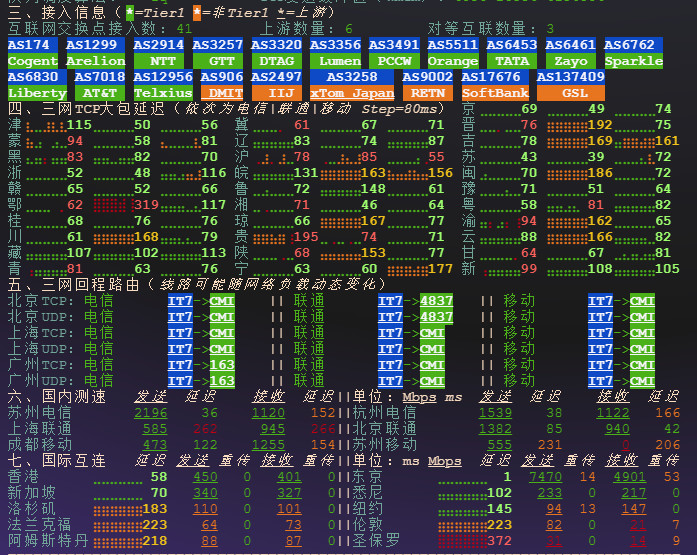Select the xTom Japan label
The width and height of the screenshot is (697, 555).
[x=352, y=93]
